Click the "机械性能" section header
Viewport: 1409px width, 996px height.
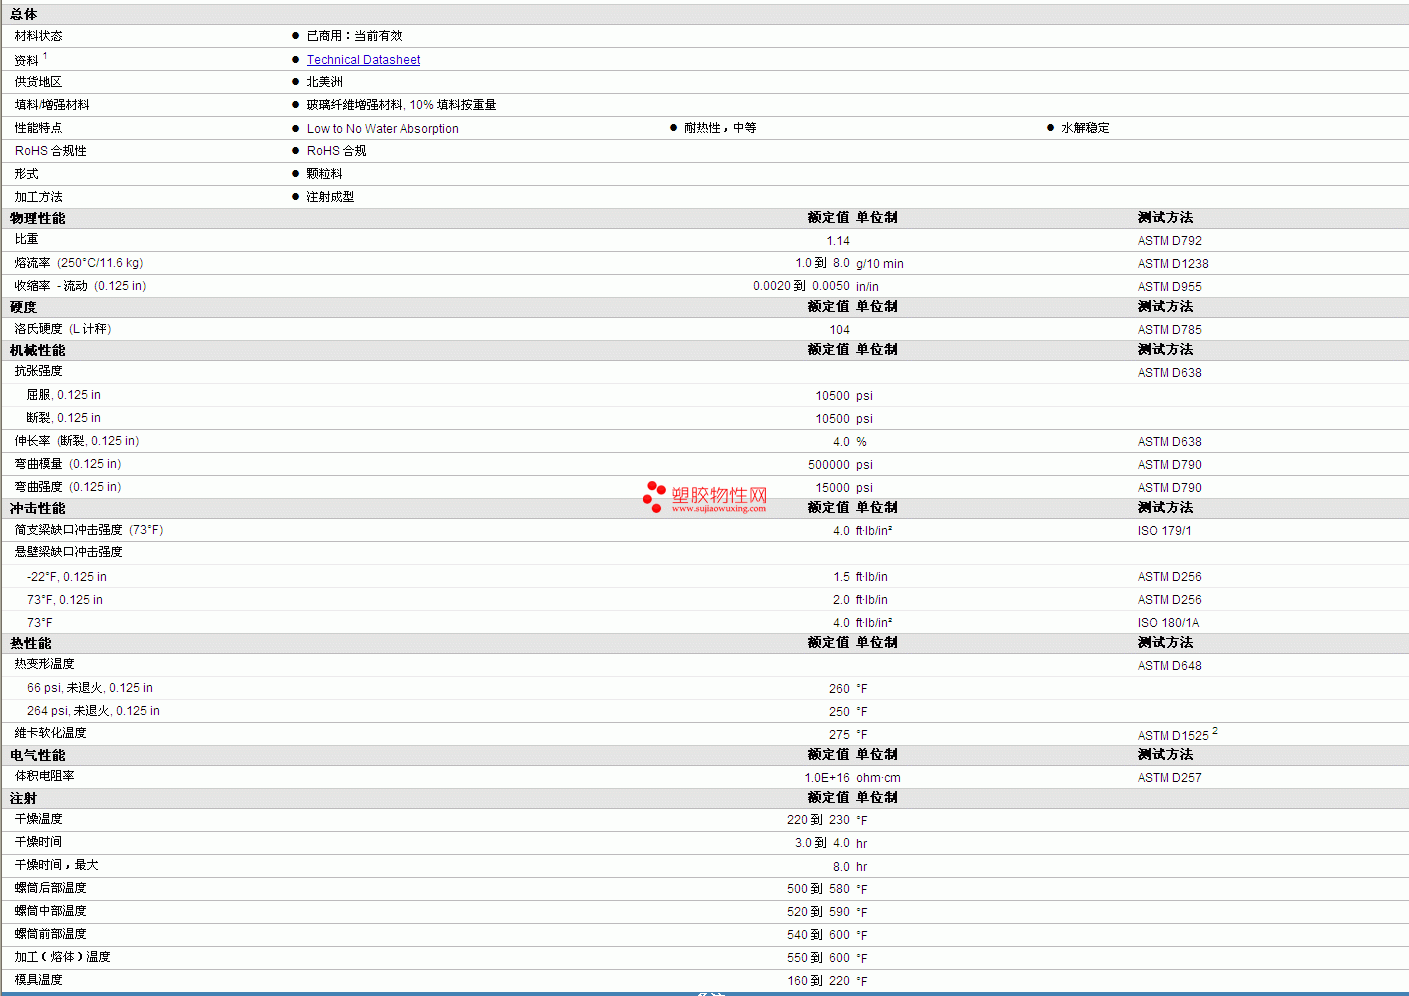[37, 350]
